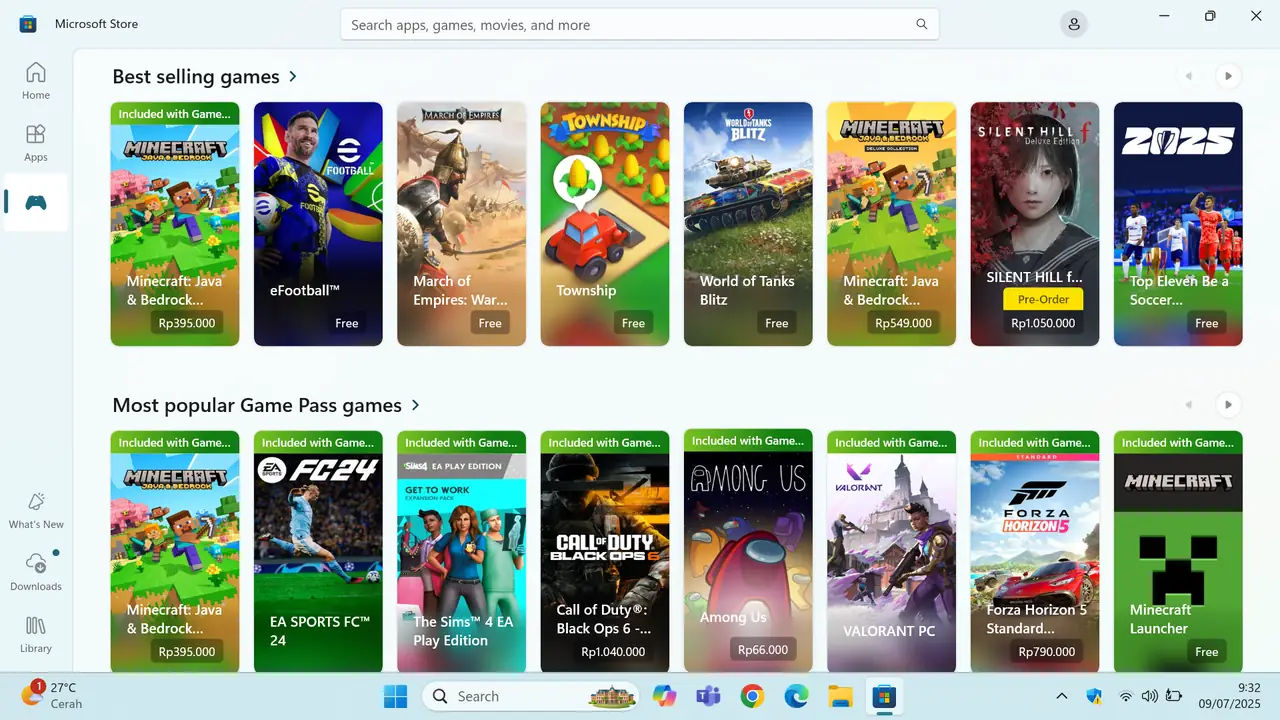Previous page arrow for Game Pass games
The height and width of the screenshot is (720, 1280).
pos(1189,405)
